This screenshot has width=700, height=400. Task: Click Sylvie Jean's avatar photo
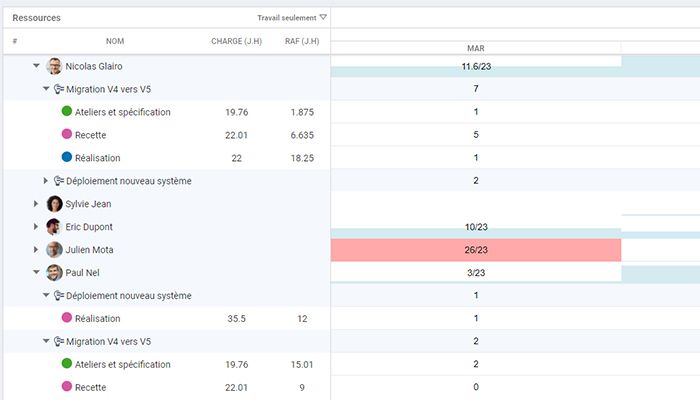click(54, 204)
